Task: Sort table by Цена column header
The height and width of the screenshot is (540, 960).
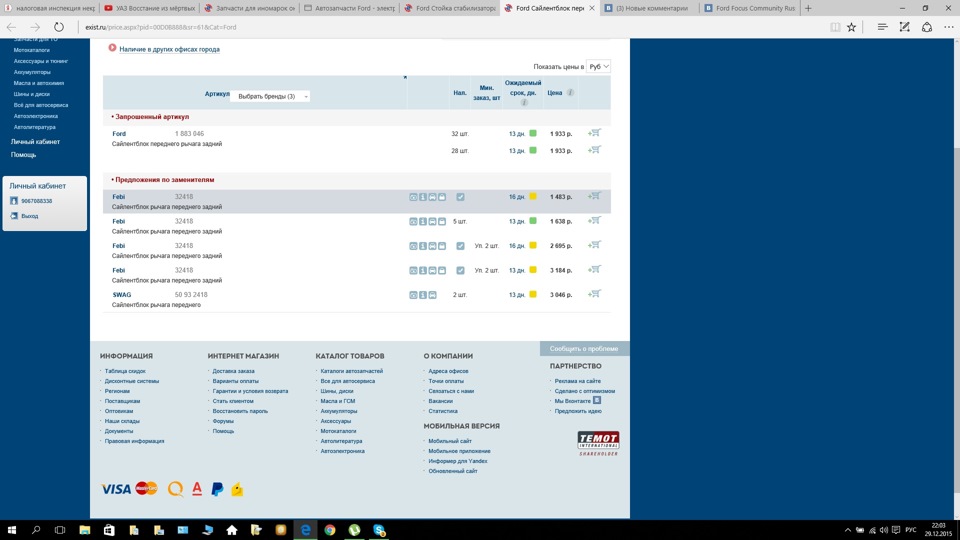Action: pyautogui.click(x=555, y=93)
